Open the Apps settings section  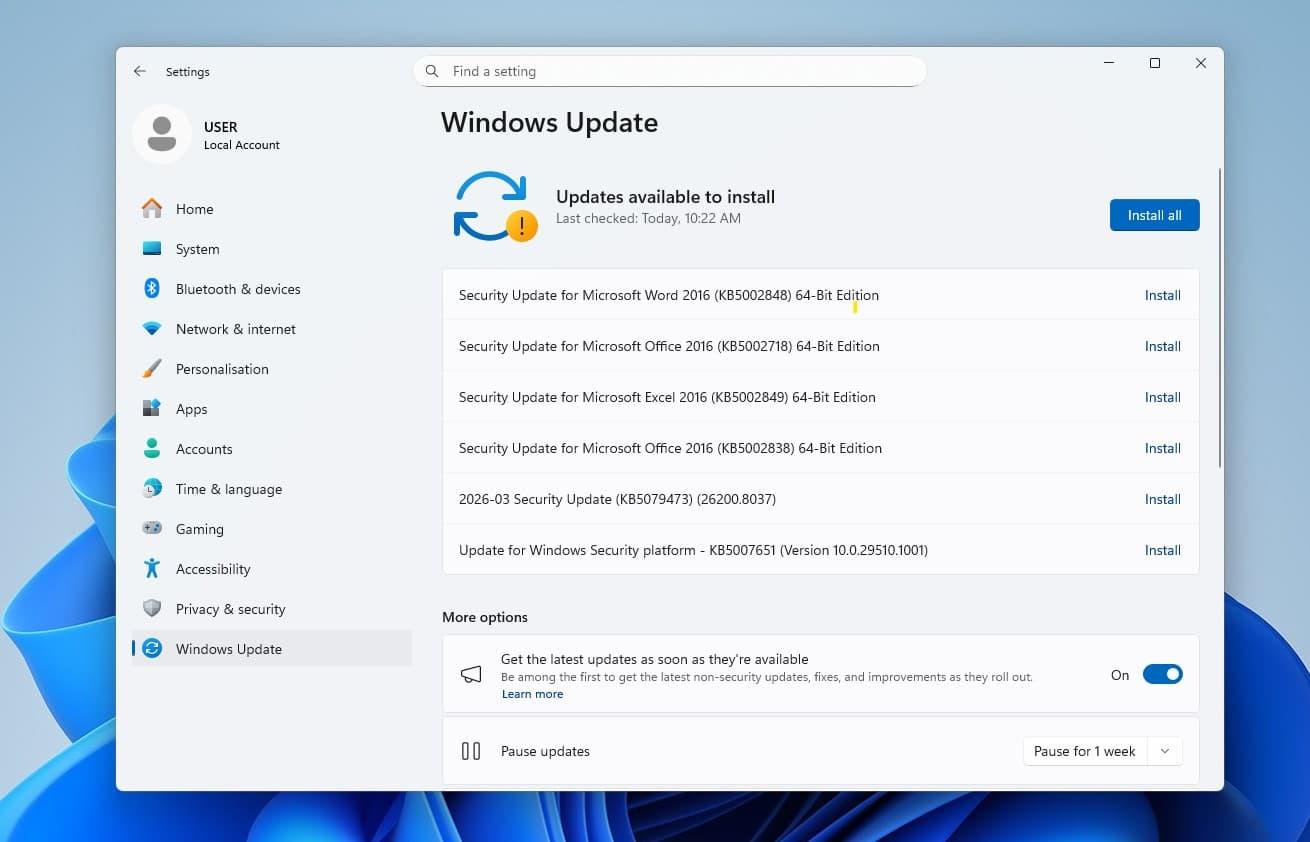pyautogui.click(x=191, y=409)
